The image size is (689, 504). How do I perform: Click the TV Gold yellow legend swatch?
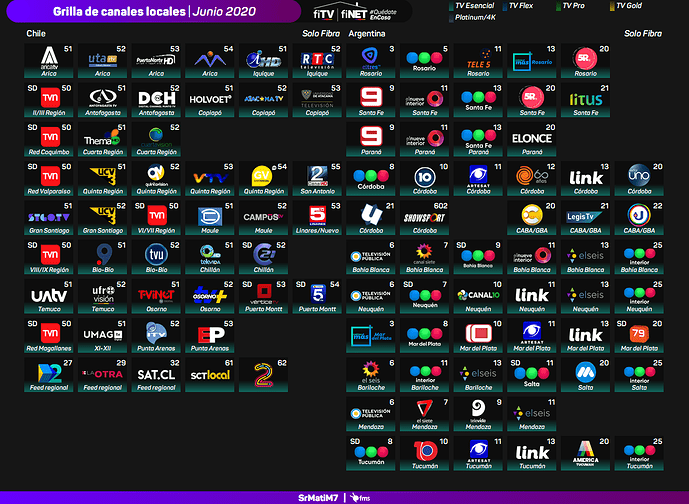click(x=612, y=6)
